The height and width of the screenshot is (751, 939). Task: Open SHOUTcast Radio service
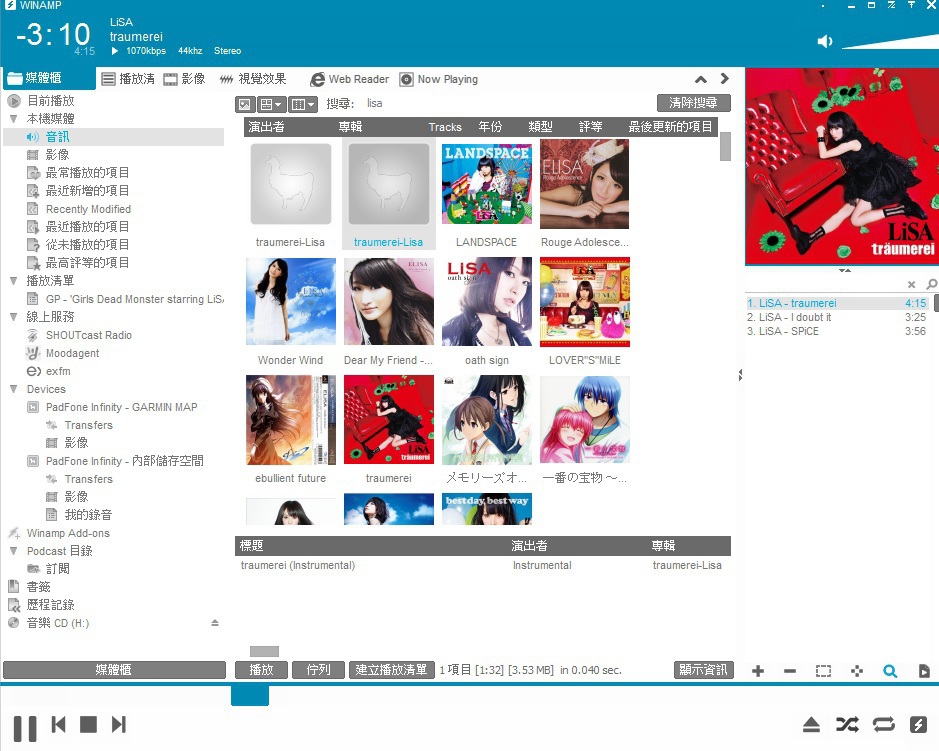[x=89, y=335]
